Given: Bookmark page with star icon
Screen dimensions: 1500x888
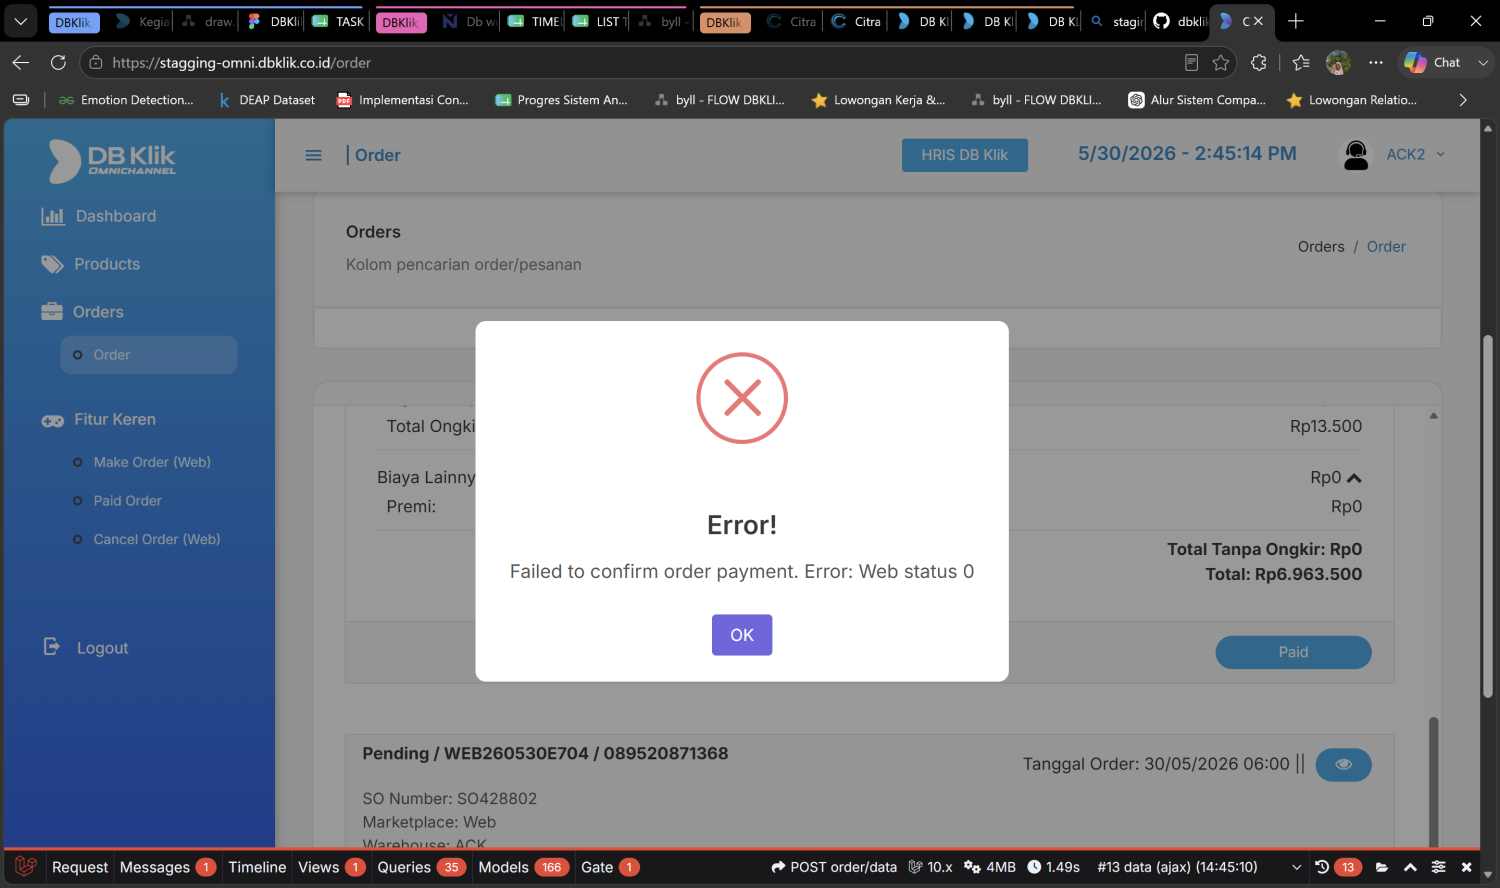Looking at the screenshot, I should (1220, 62).
